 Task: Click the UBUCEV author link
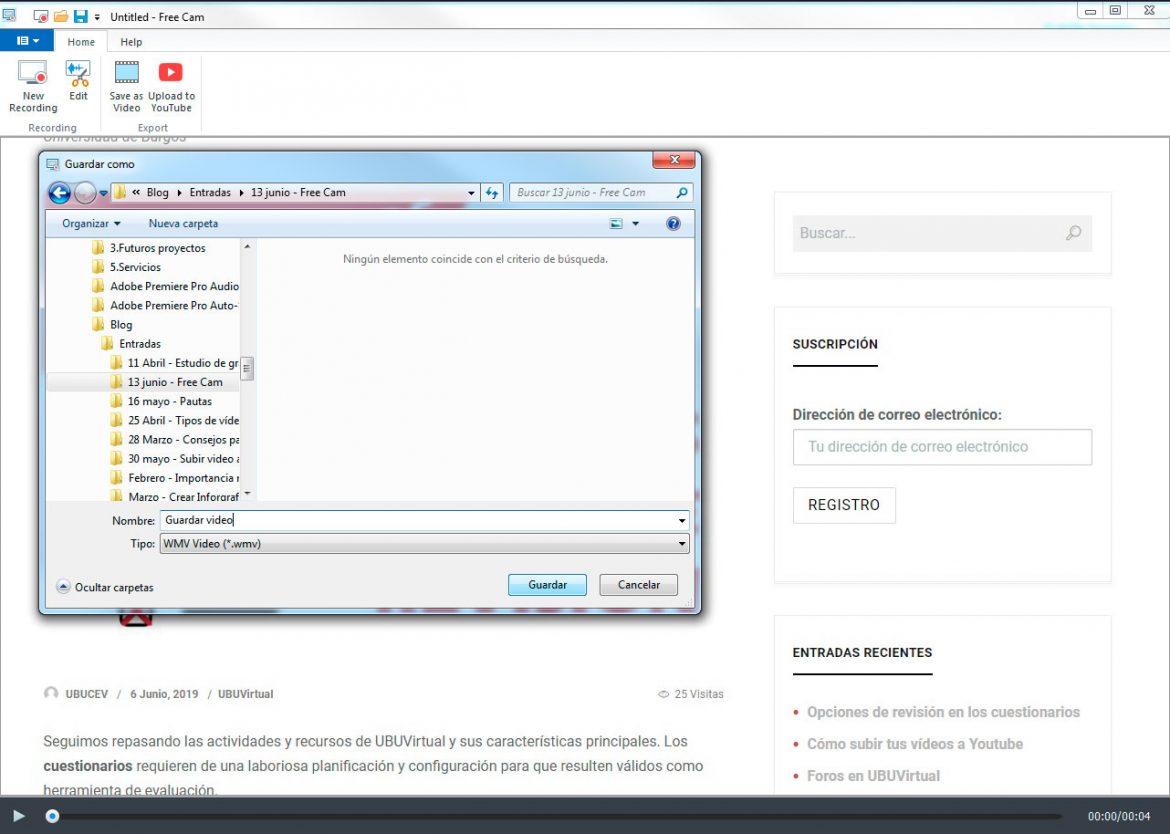[x=87, y=694]
